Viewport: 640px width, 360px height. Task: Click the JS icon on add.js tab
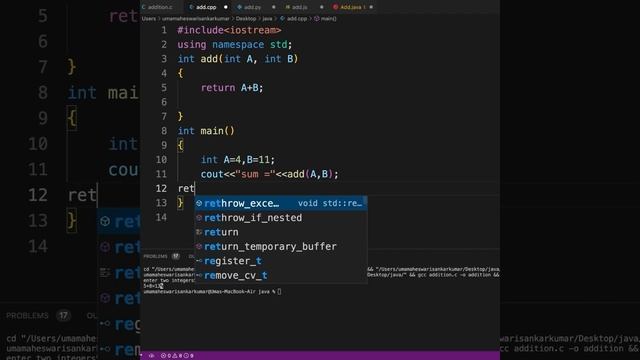coord(288,7)
